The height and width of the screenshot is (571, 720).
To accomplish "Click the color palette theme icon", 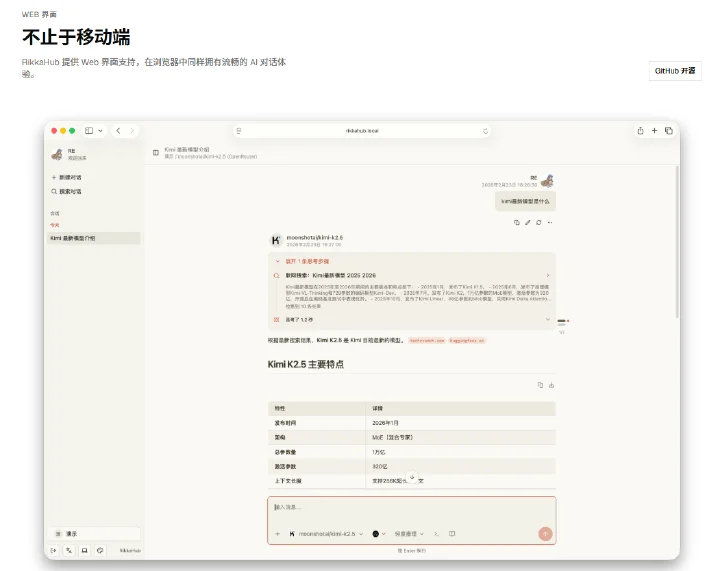I will [x=100, y=550].
